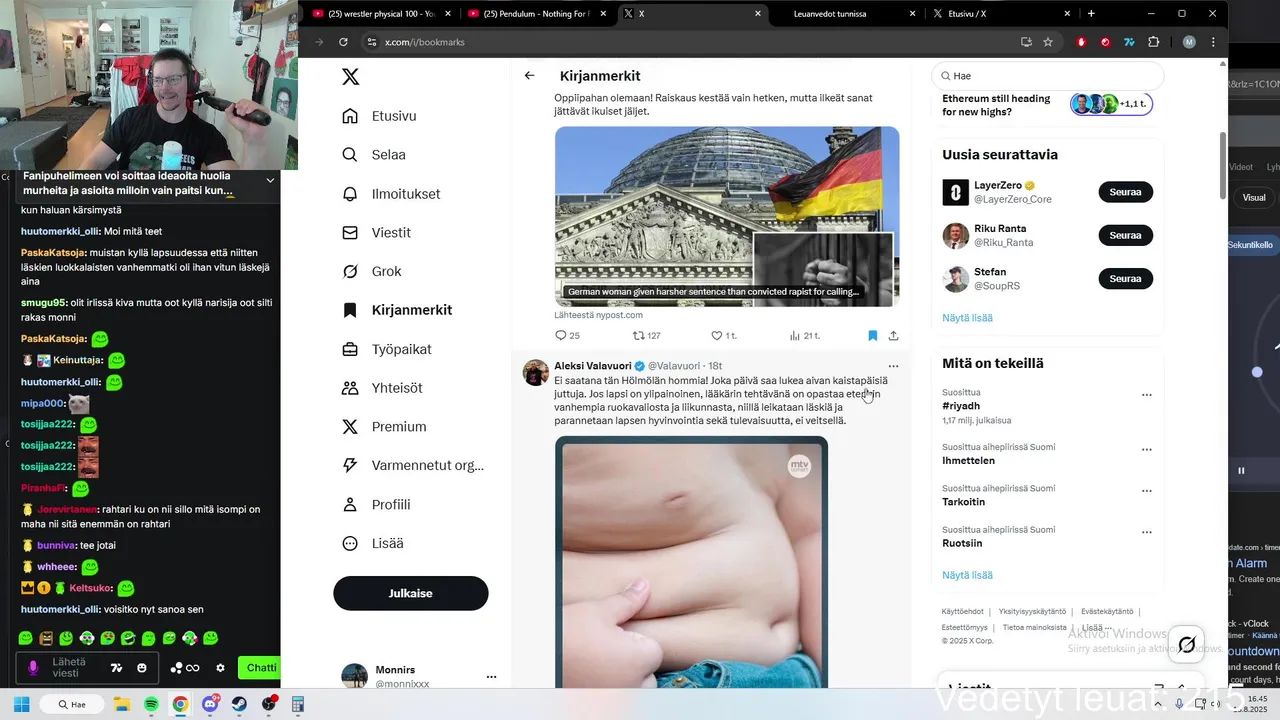This screenshot has width=1280, height=720.
Task: Open more options for Tarkoitin trend
Action: [x=1147, y=491]
